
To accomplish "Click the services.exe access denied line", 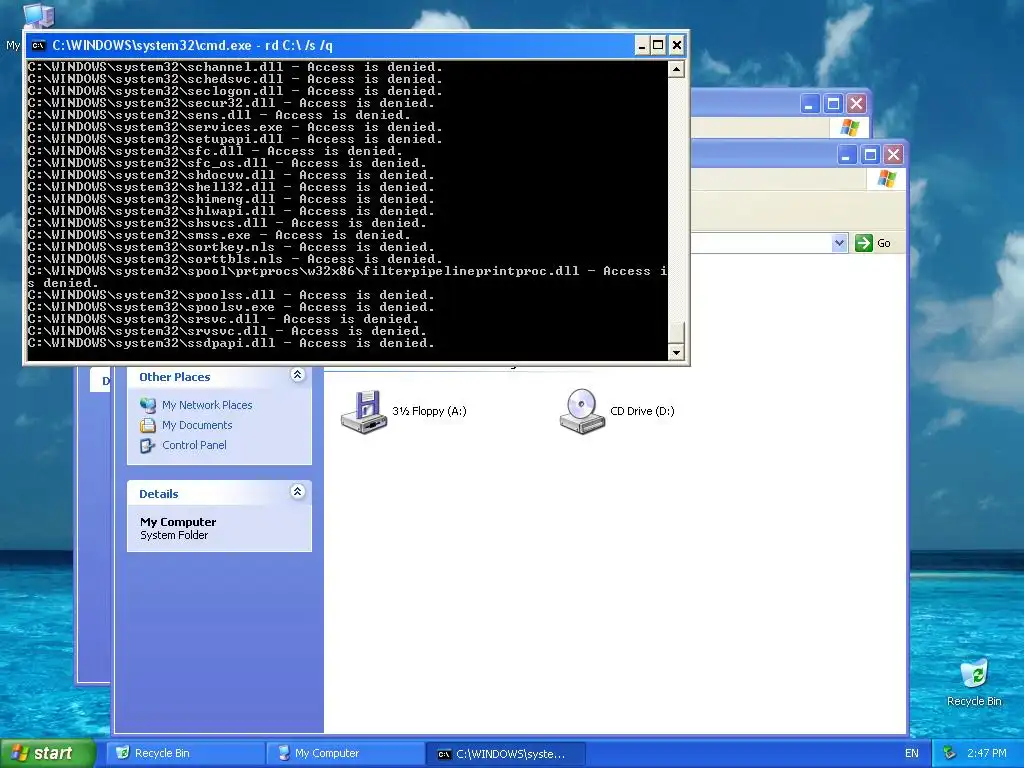I will tap(234, 127).
